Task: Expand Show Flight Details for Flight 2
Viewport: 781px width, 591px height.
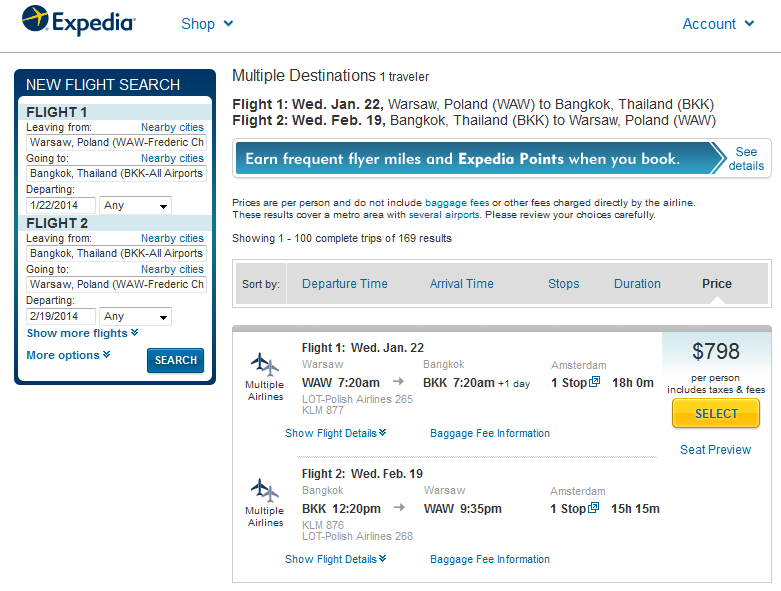Action: click(336, 559)
